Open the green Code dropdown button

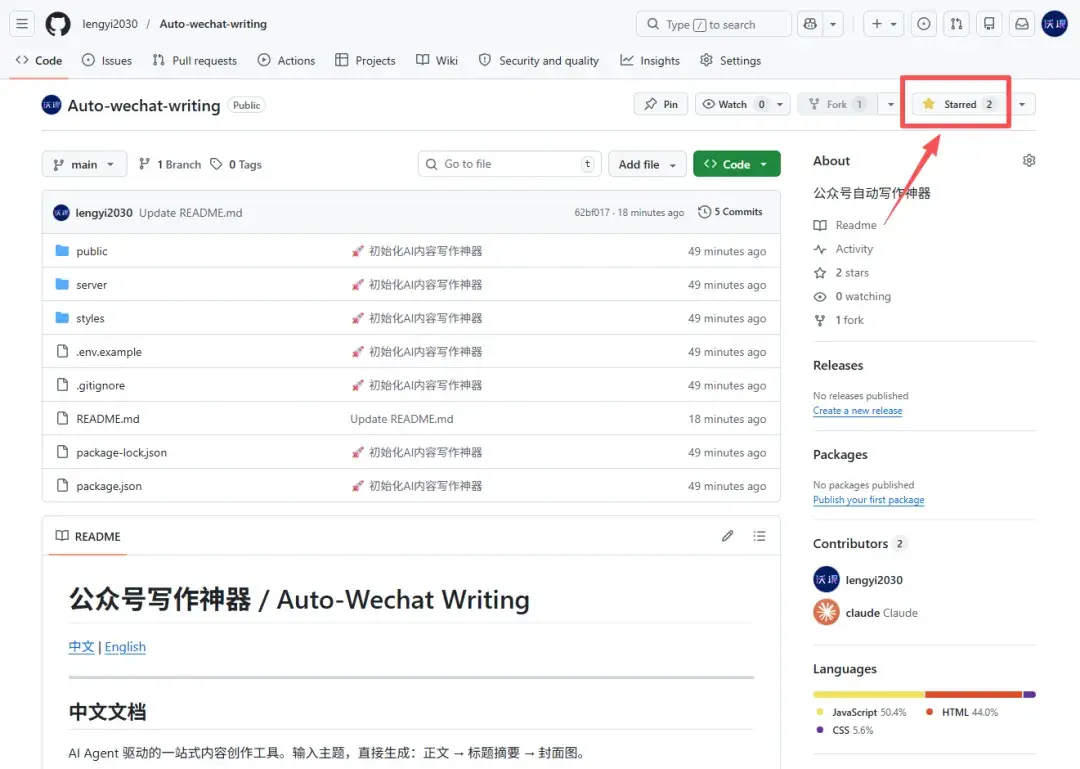736,164
